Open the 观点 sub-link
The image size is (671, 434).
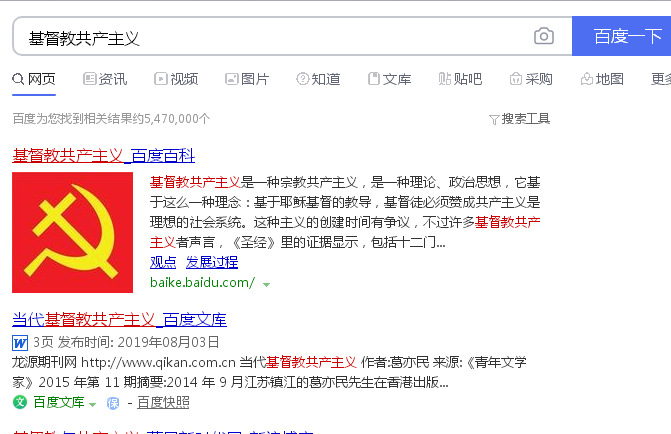coord(163,262)
